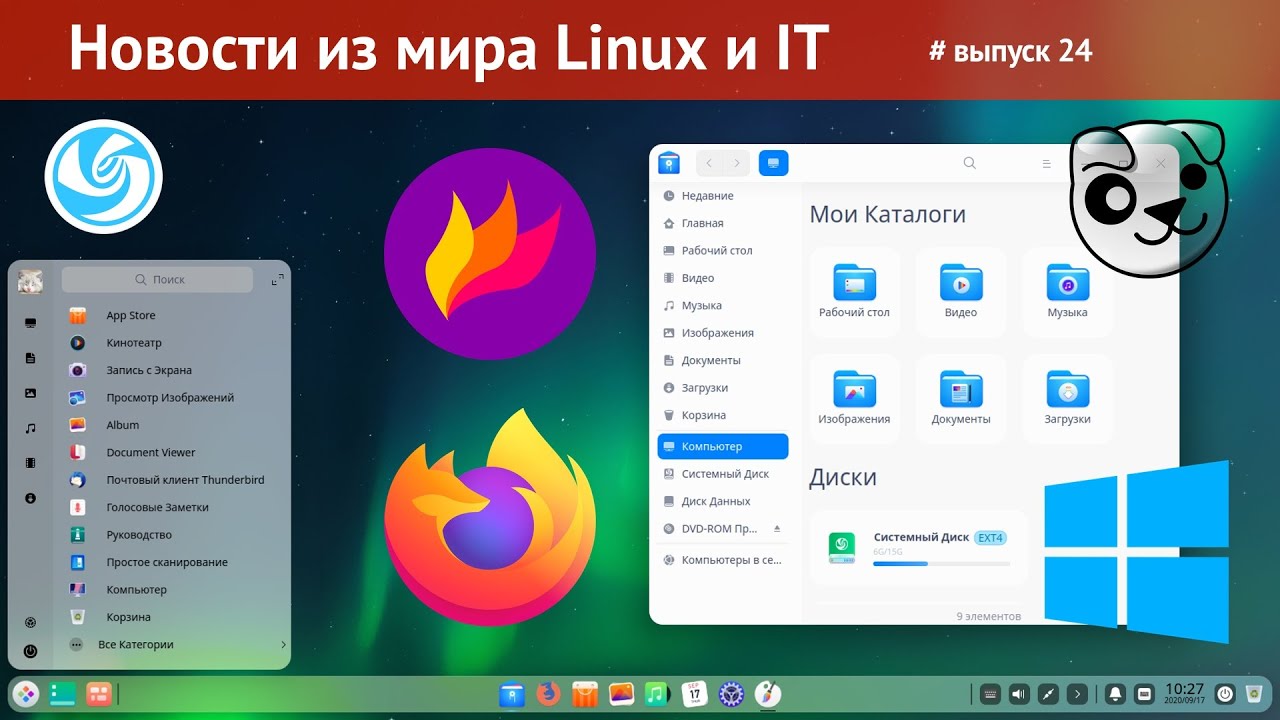Open the volume tray icon
The height and width of the screenshot is (720, 1280).
coord(1019,694)
